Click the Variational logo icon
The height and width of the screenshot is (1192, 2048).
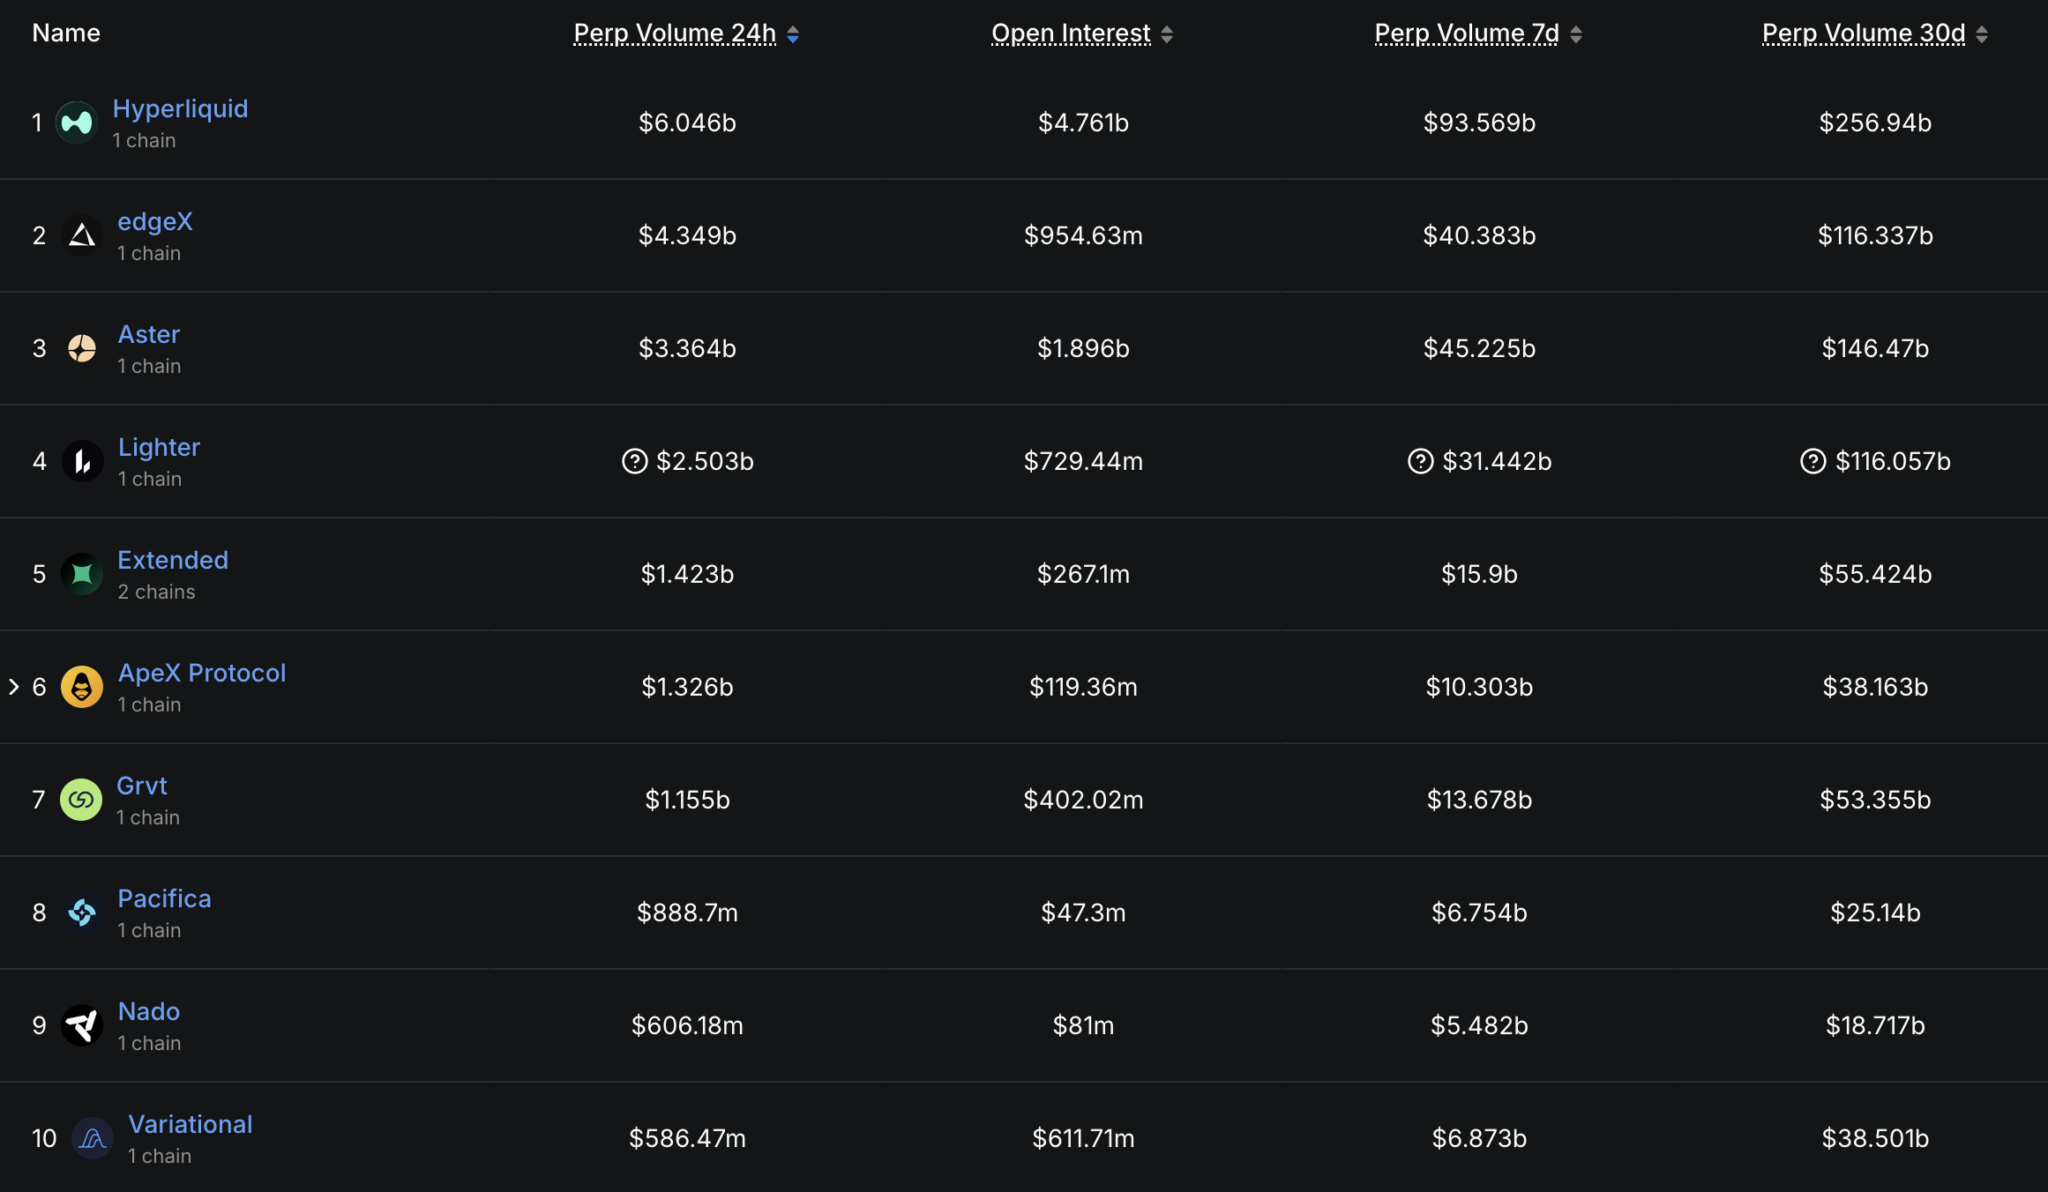92,1139
